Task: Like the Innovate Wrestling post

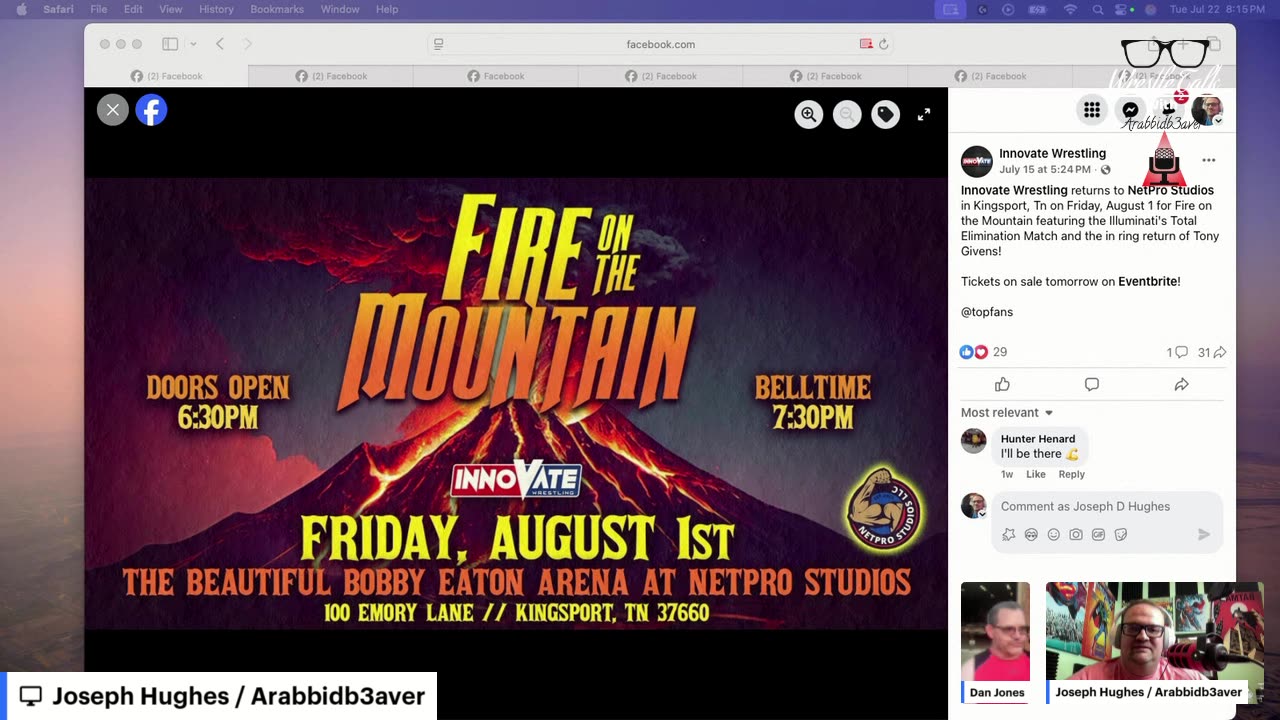Action: click(1002, 384)
